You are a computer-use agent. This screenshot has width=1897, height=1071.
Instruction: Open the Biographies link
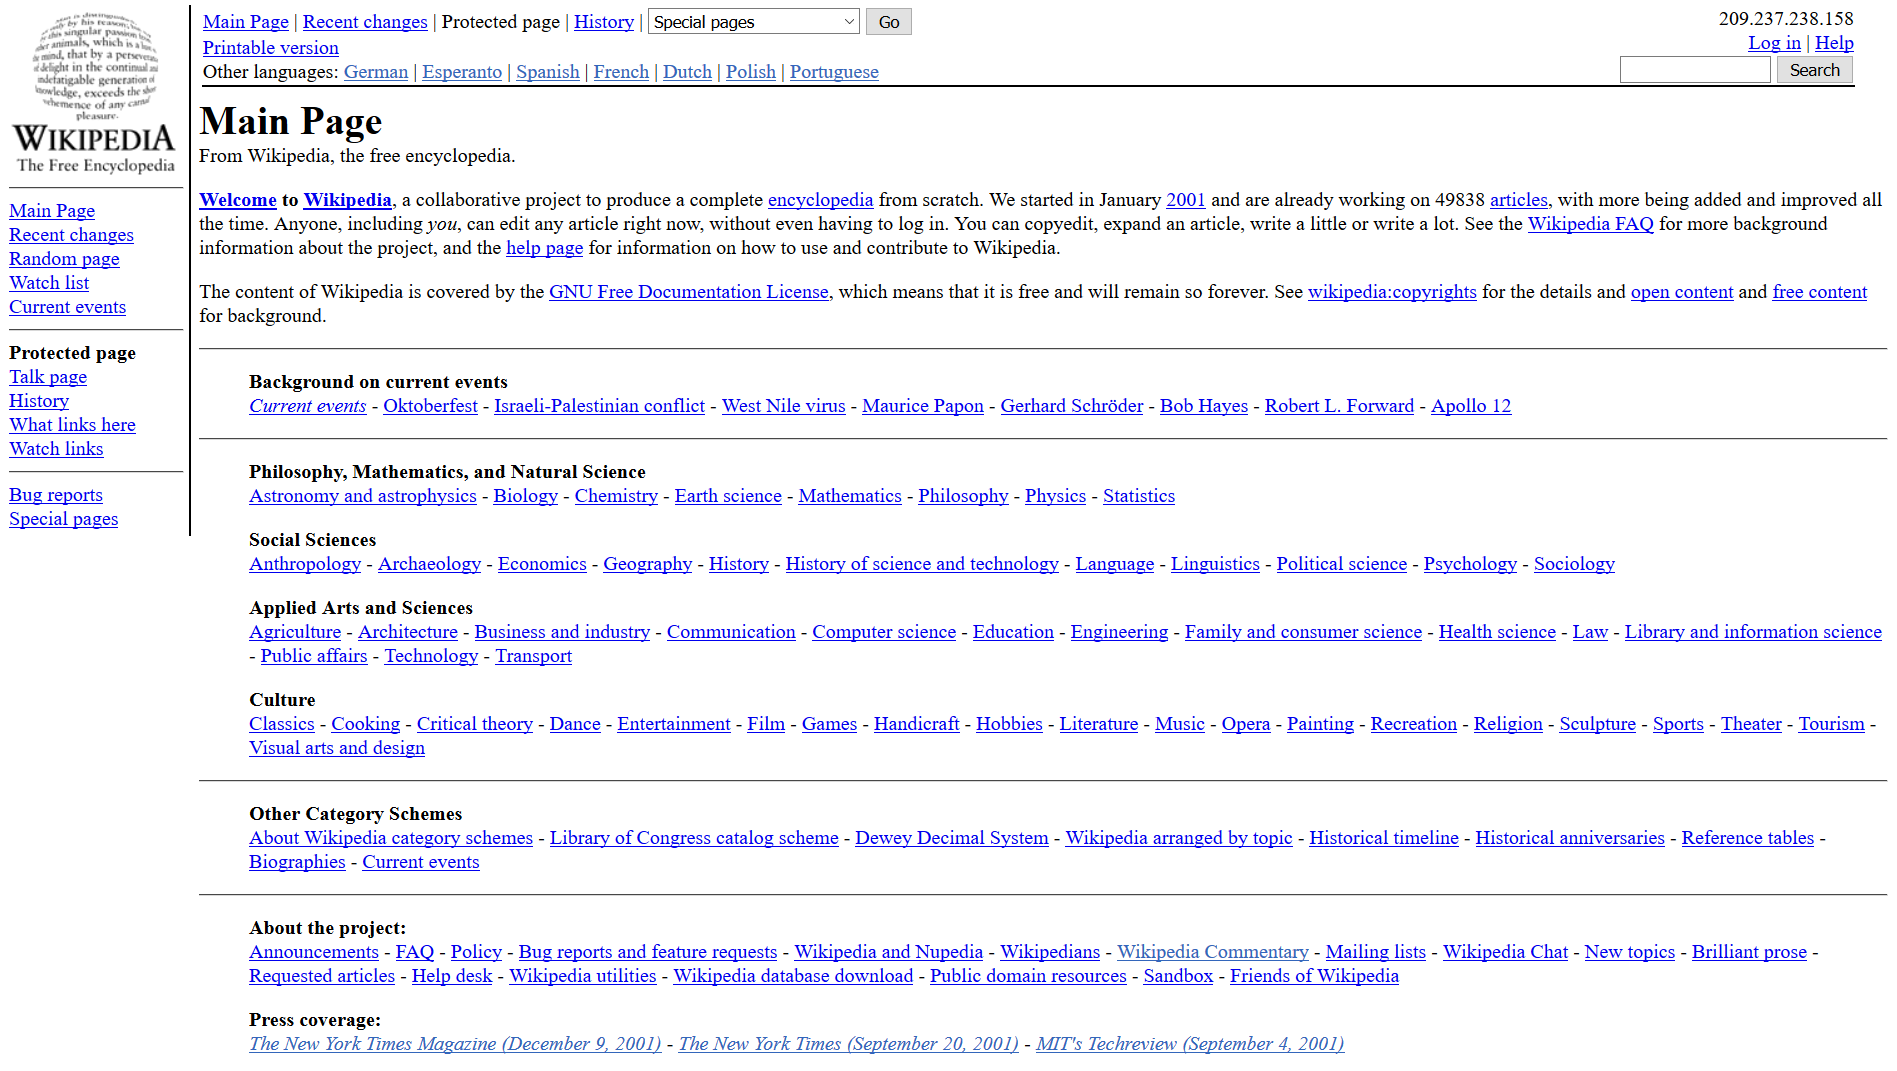click(x=297, y=862)
